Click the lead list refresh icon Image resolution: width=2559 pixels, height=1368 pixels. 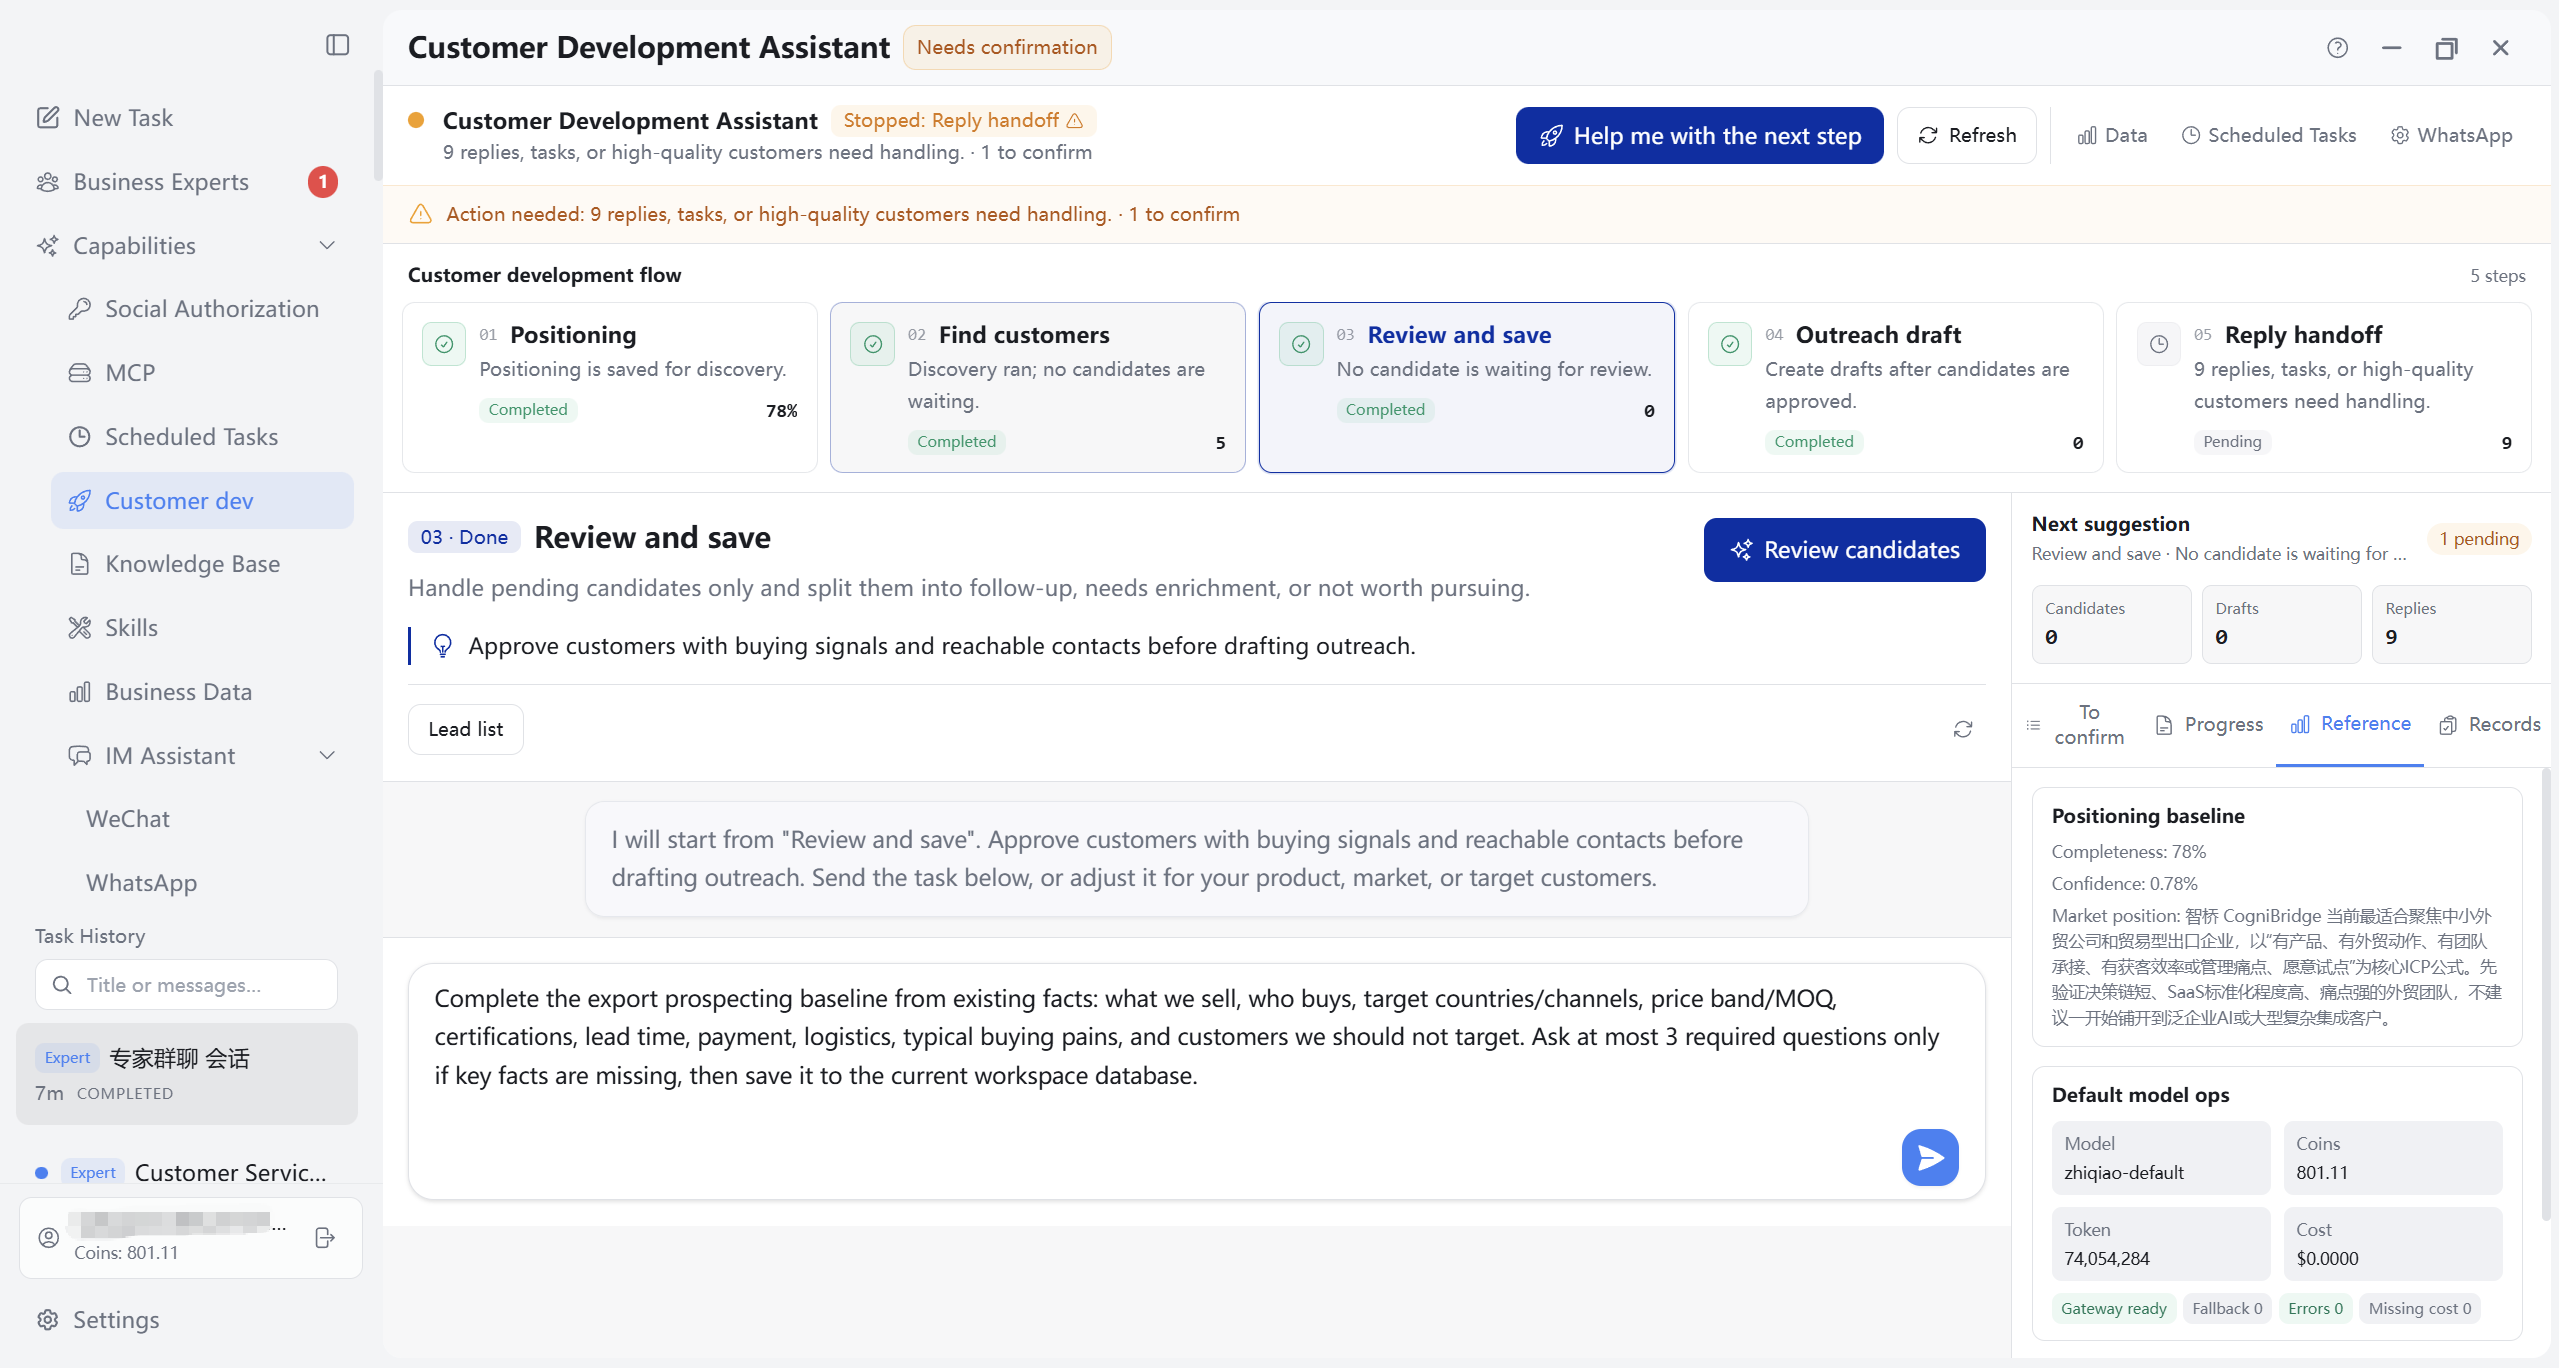point(1963,729)
